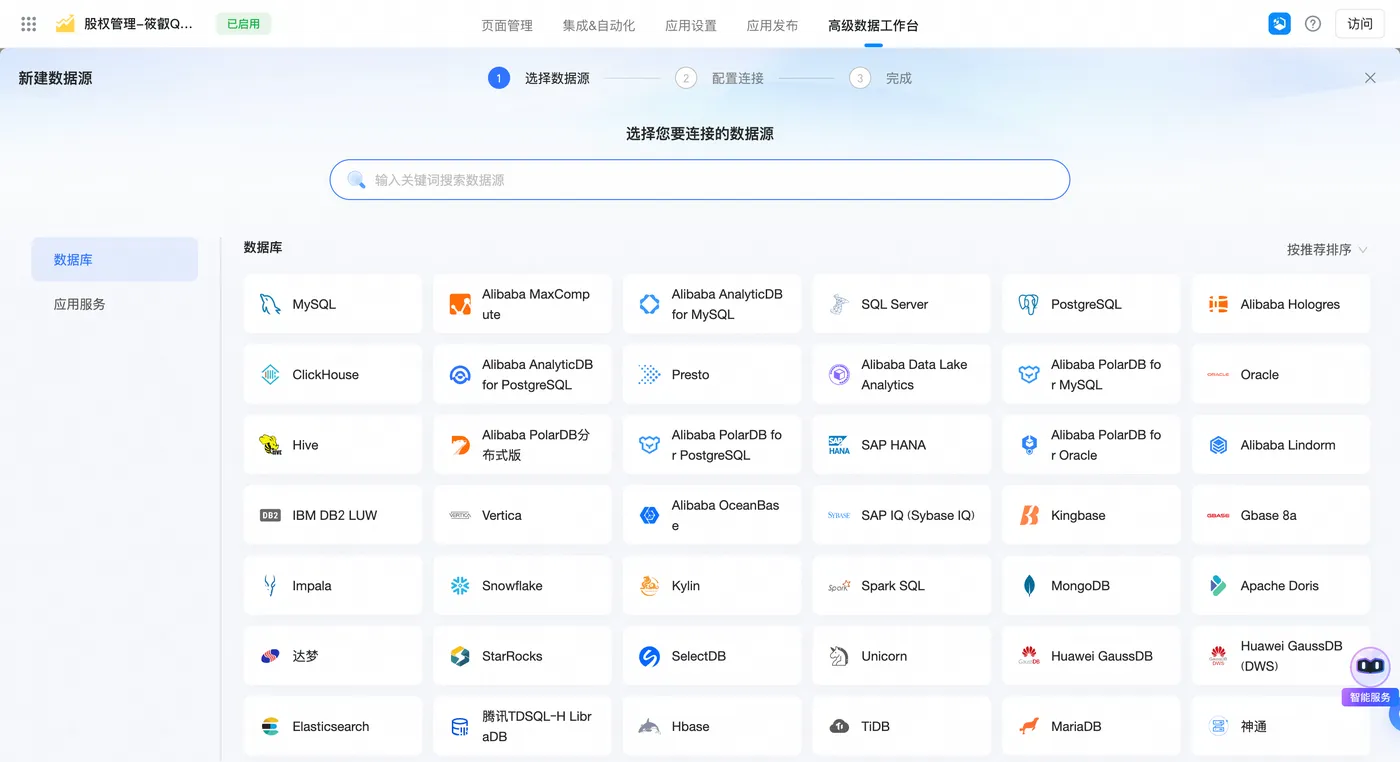Select the 达梦 data source label

tap(305, 656)
